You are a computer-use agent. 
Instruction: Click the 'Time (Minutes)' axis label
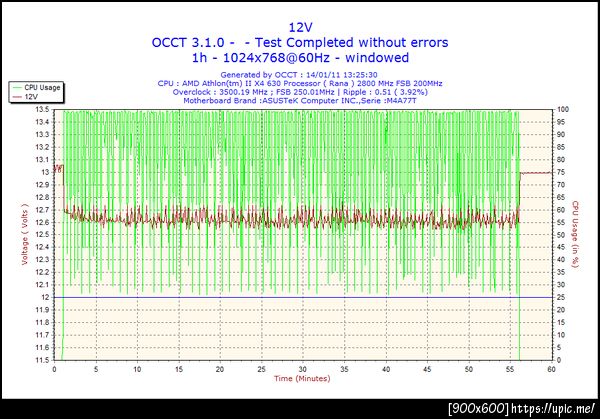(x=302, y=378)
